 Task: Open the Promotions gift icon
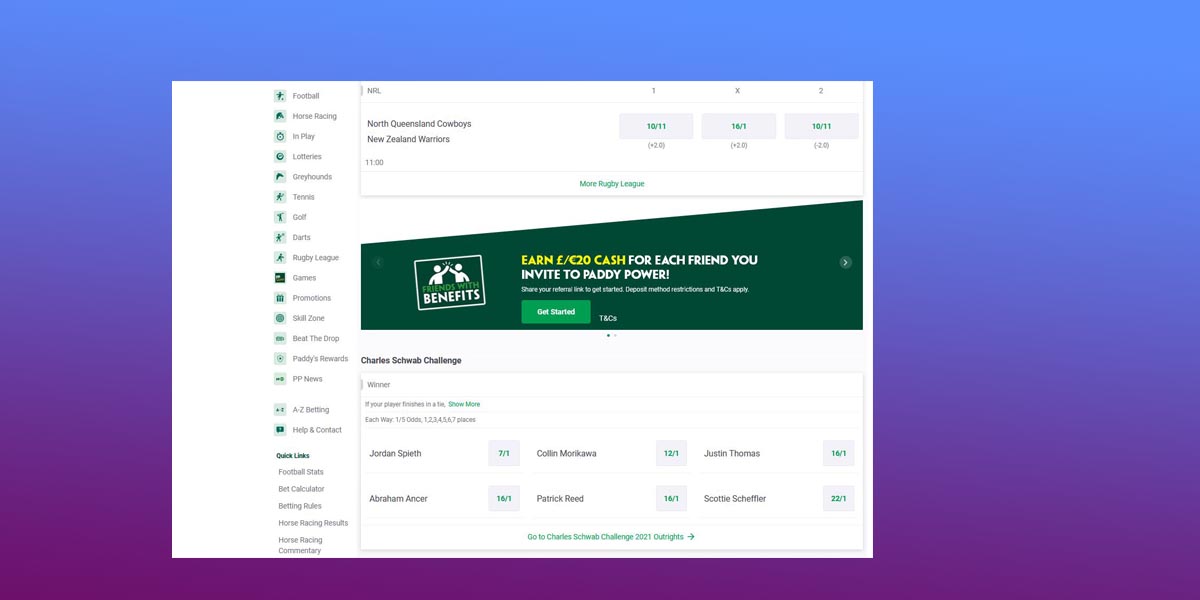(x=280, y=298)
